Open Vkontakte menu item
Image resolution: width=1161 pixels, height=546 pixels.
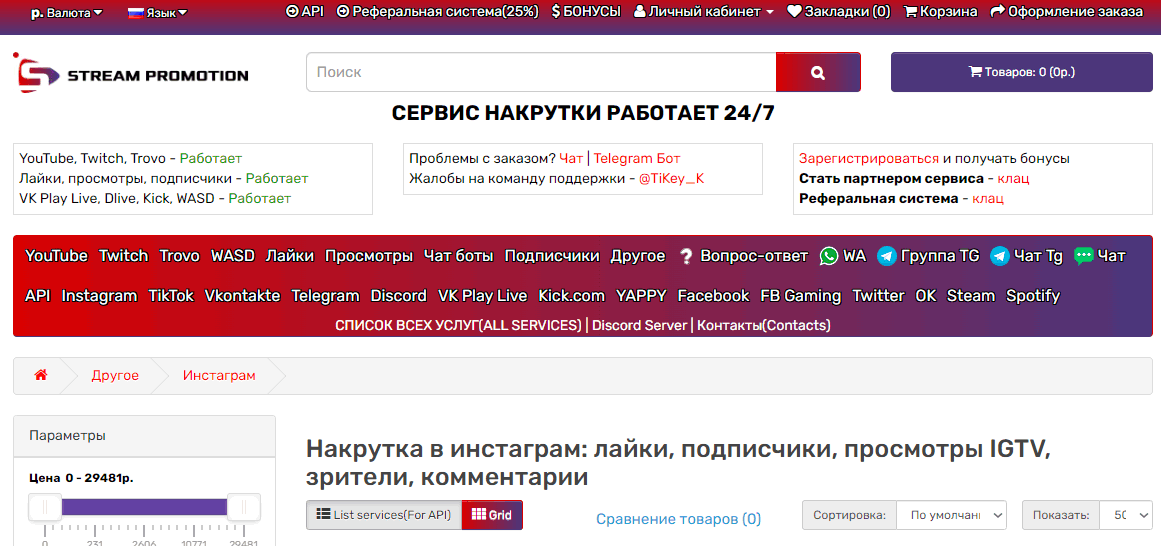click(243, 296)
